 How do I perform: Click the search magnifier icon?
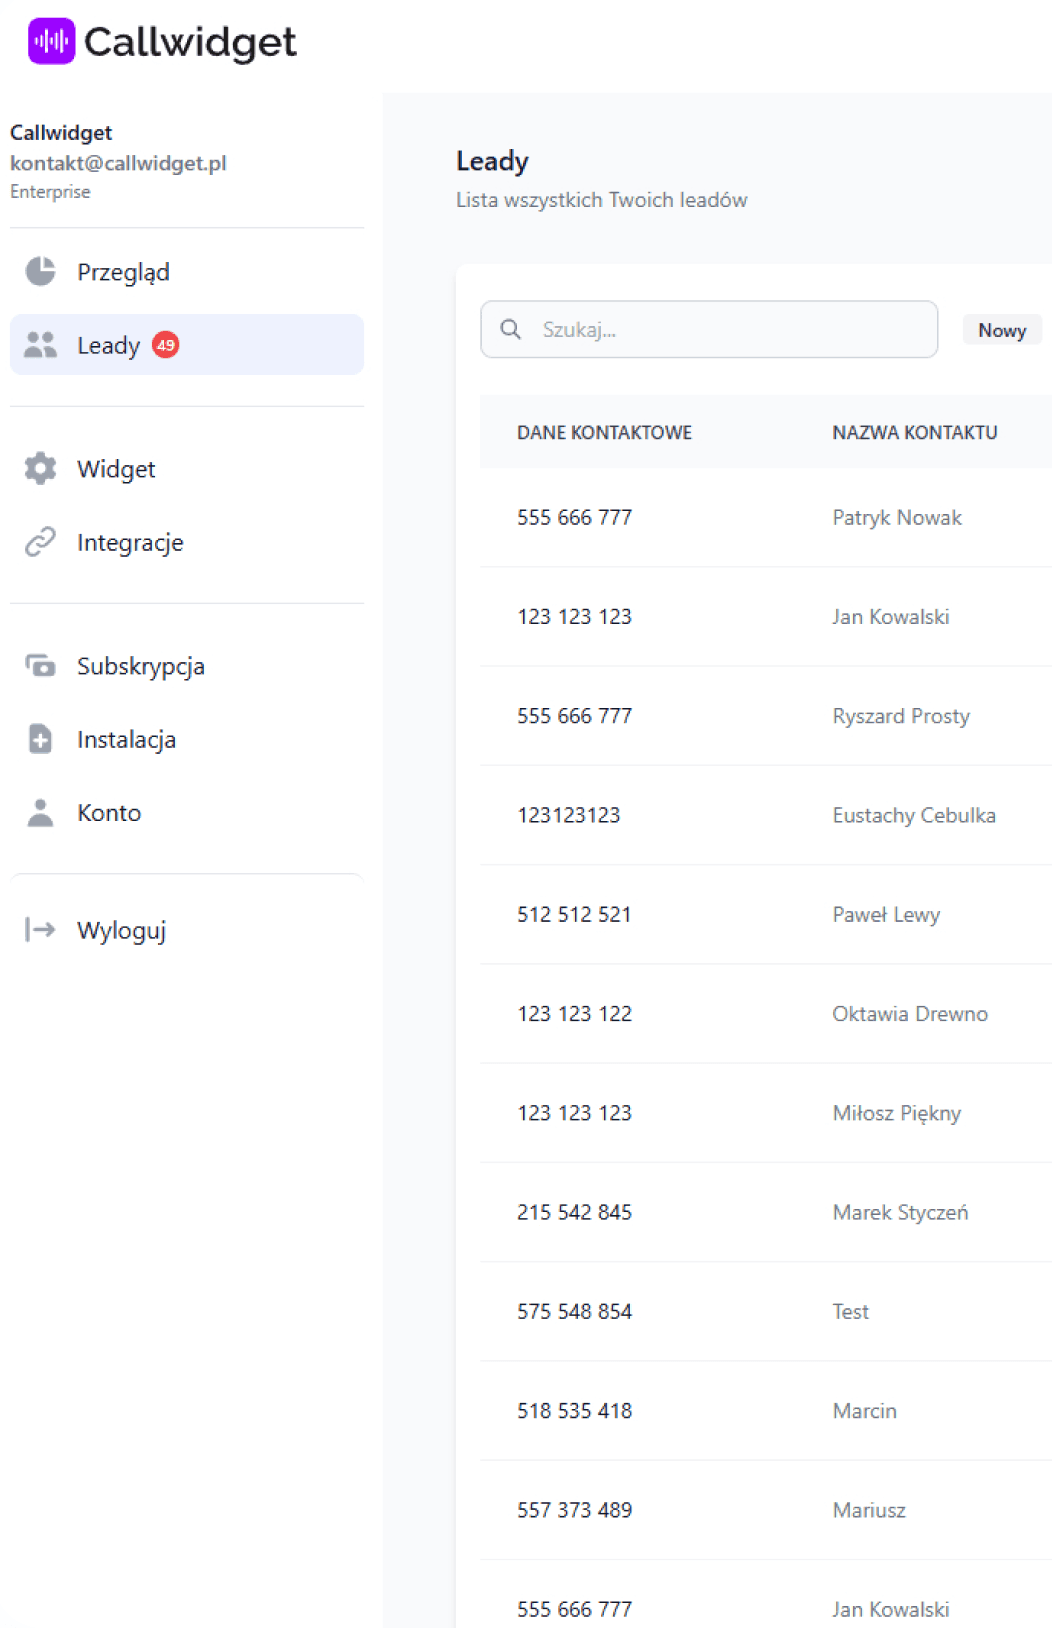click(x=510, y=329)
